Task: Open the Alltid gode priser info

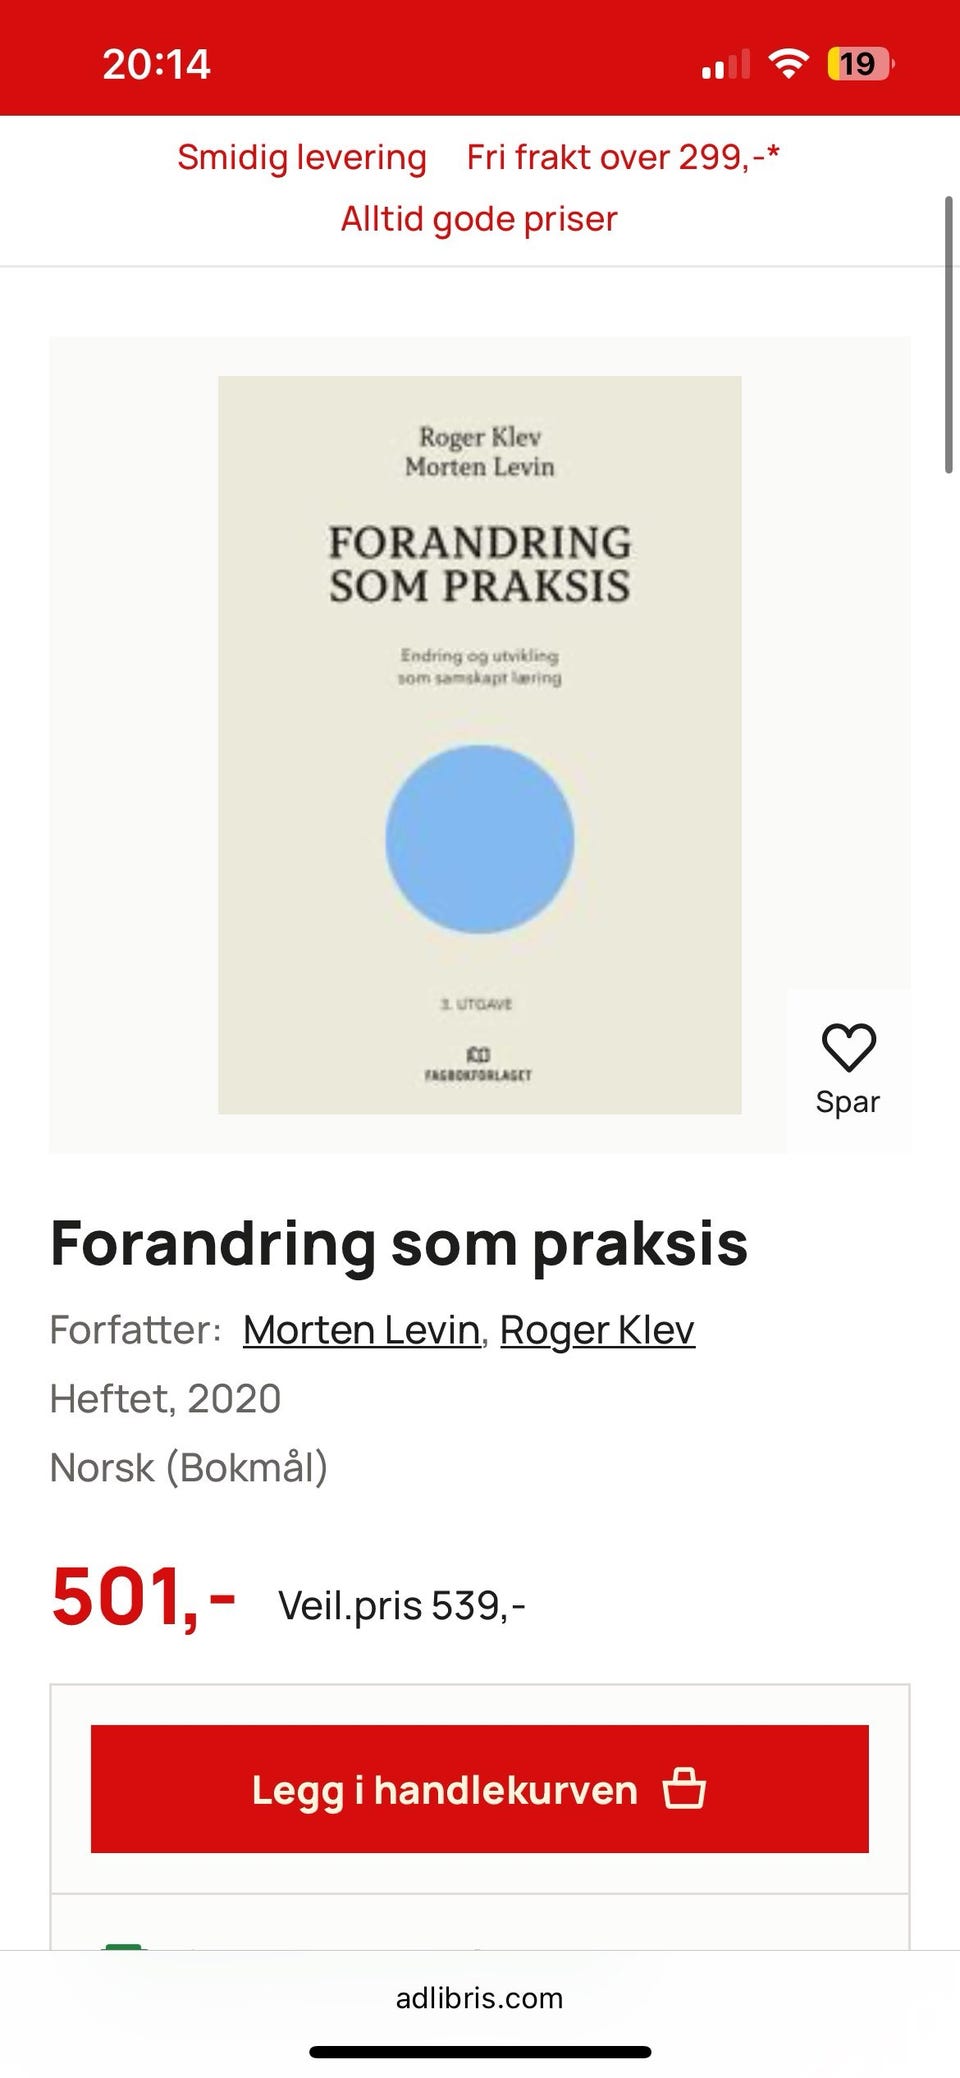Action: 479,218
